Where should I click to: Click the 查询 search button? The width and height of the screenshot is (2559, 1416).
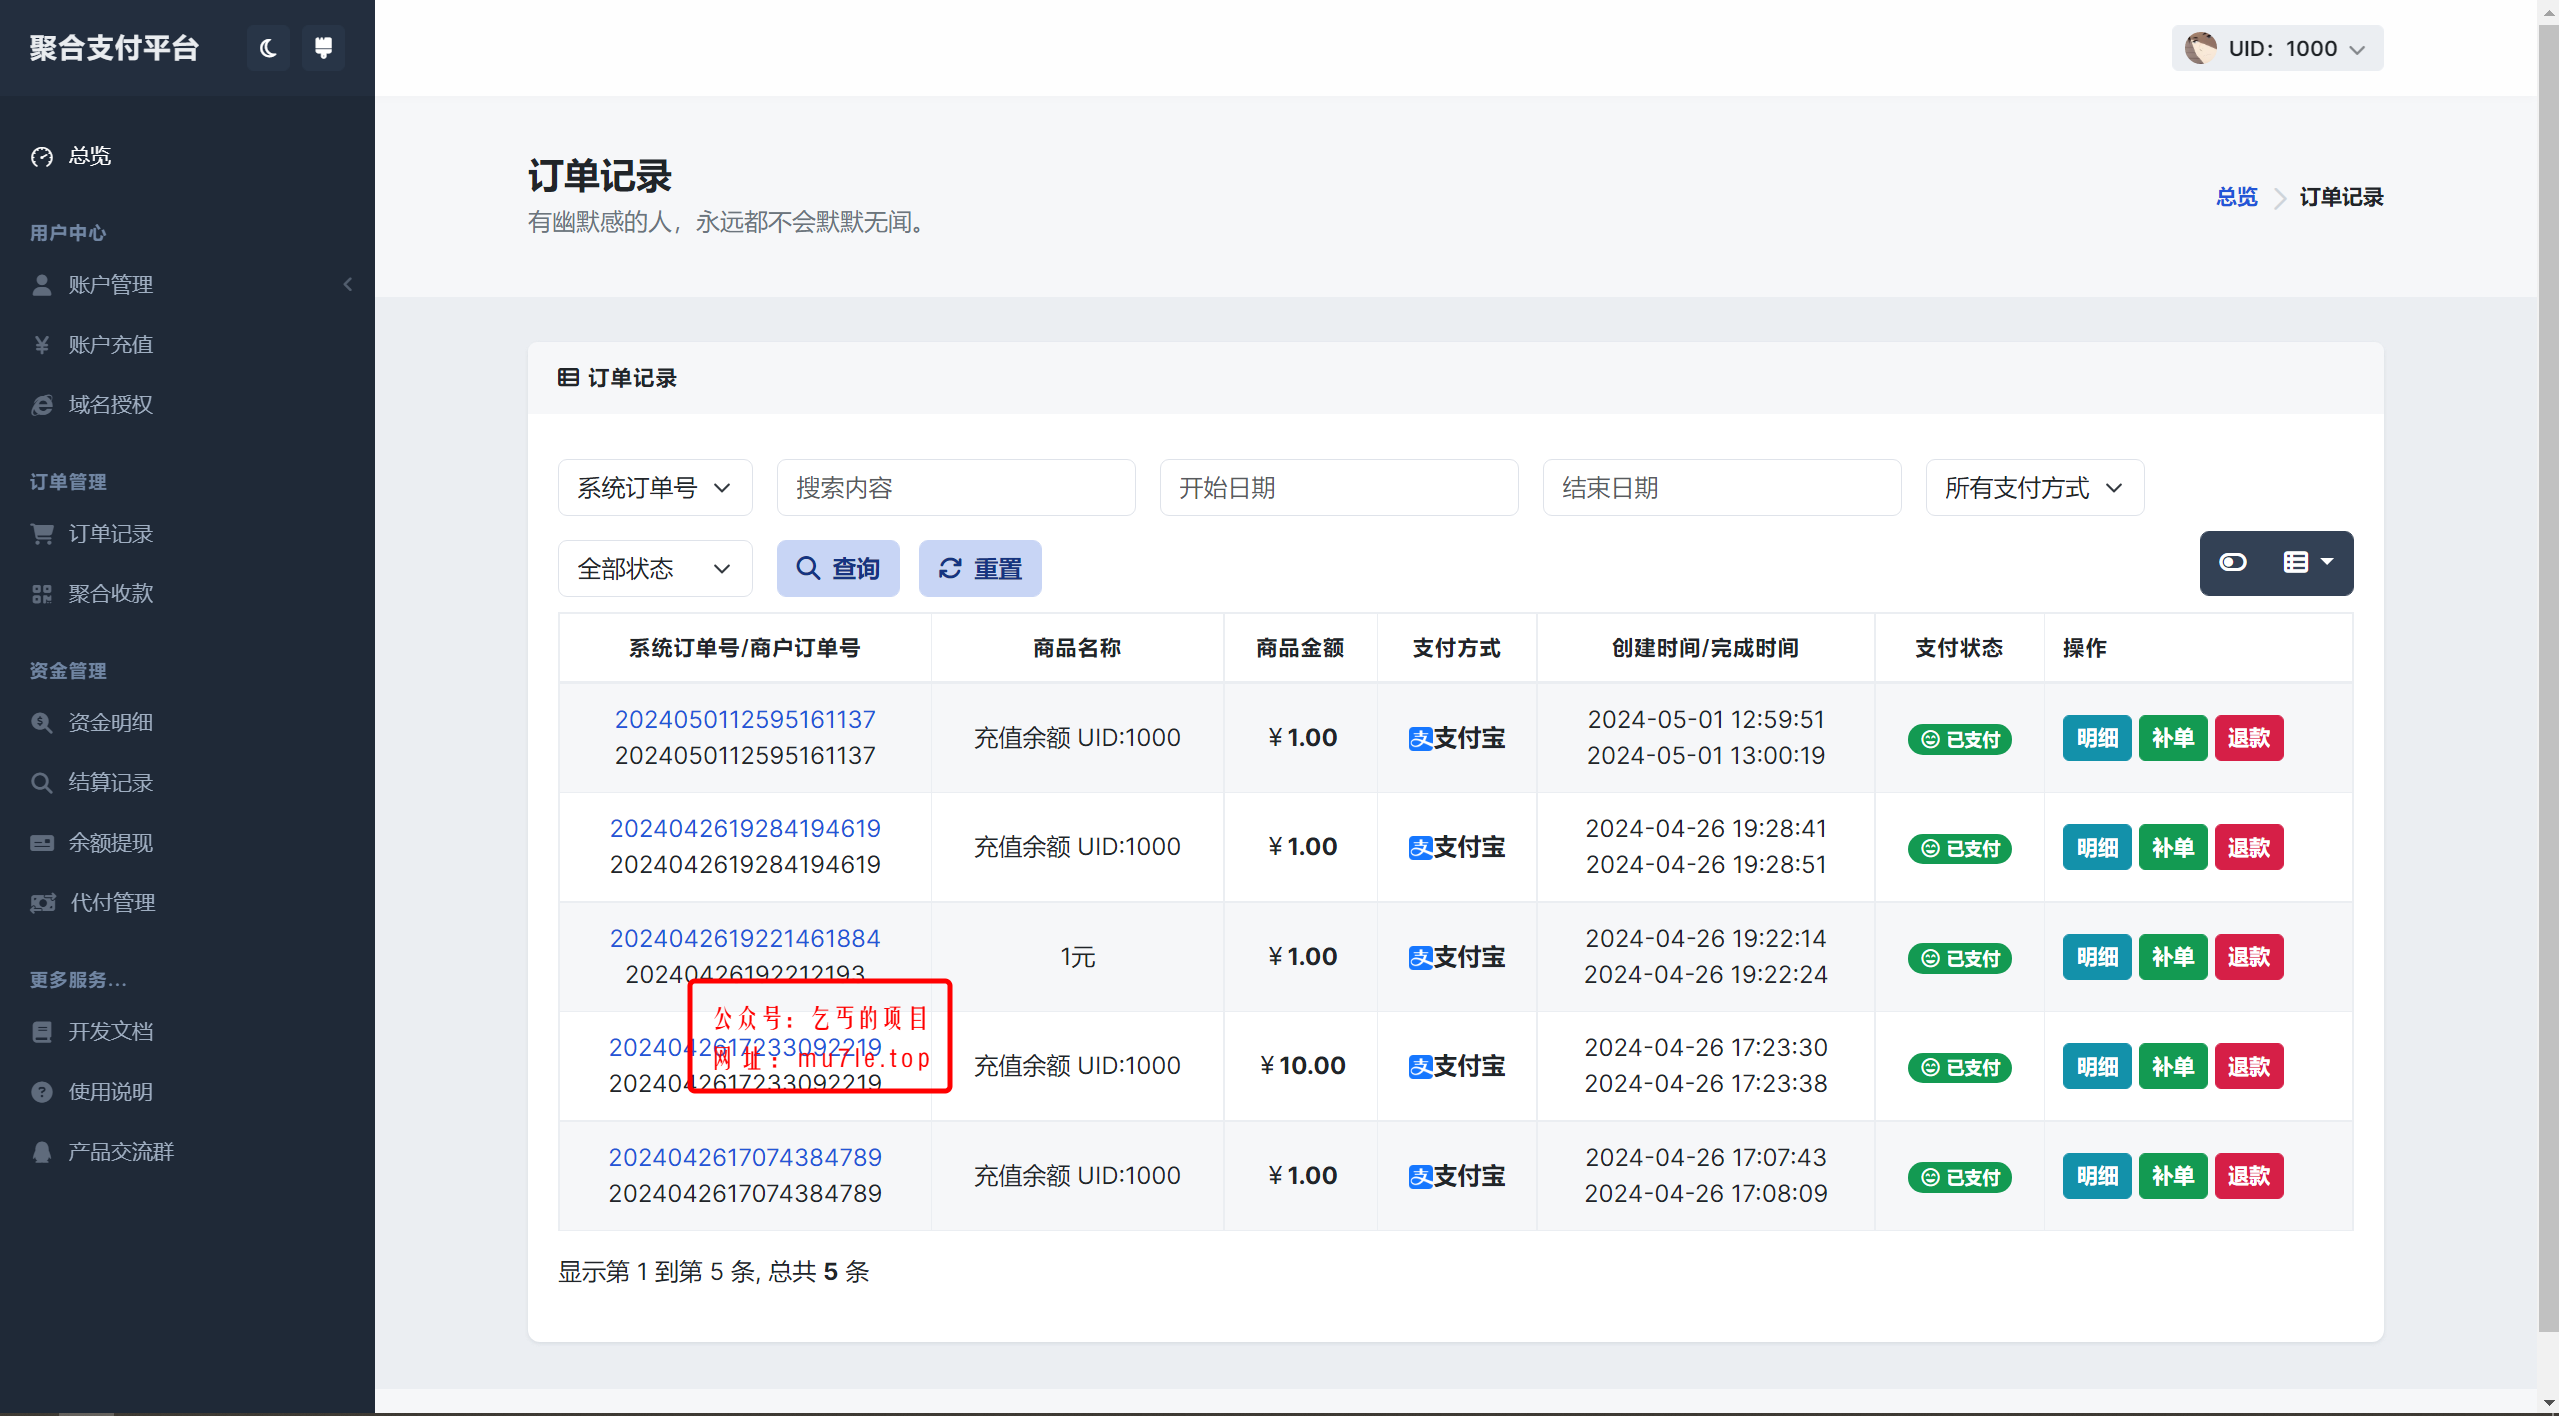pos(838,569)
